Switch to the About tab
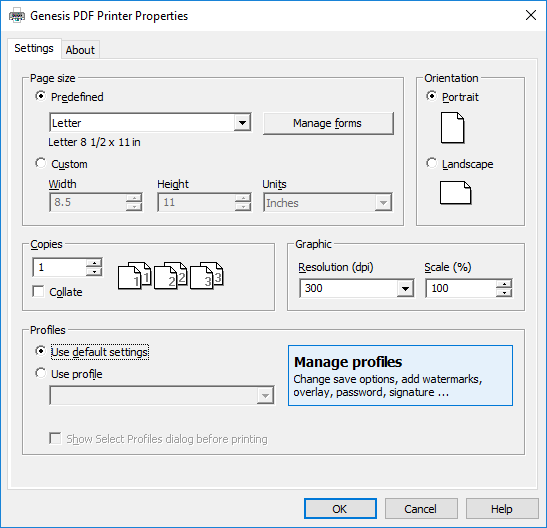547x528 pixels. tap(80, 50)
